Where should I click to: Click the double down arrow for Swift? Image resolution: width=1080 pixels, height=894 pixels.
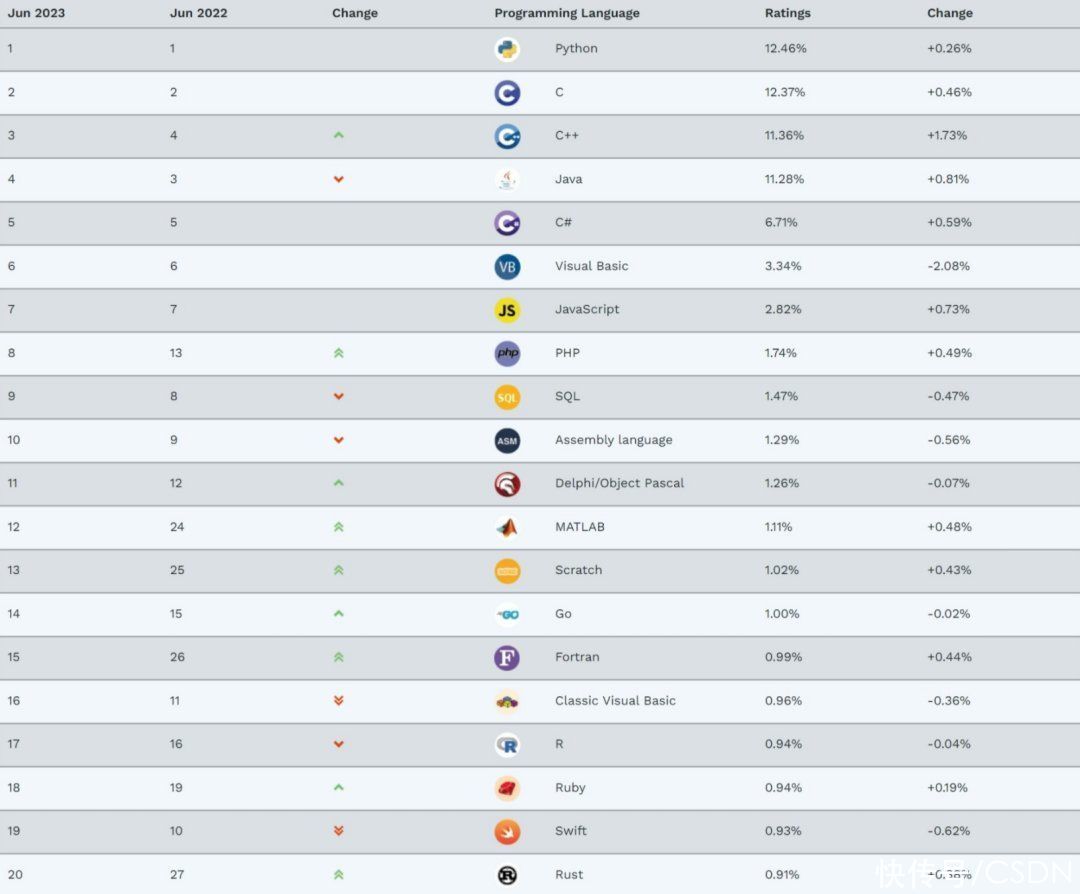click(x=338, y=831)
